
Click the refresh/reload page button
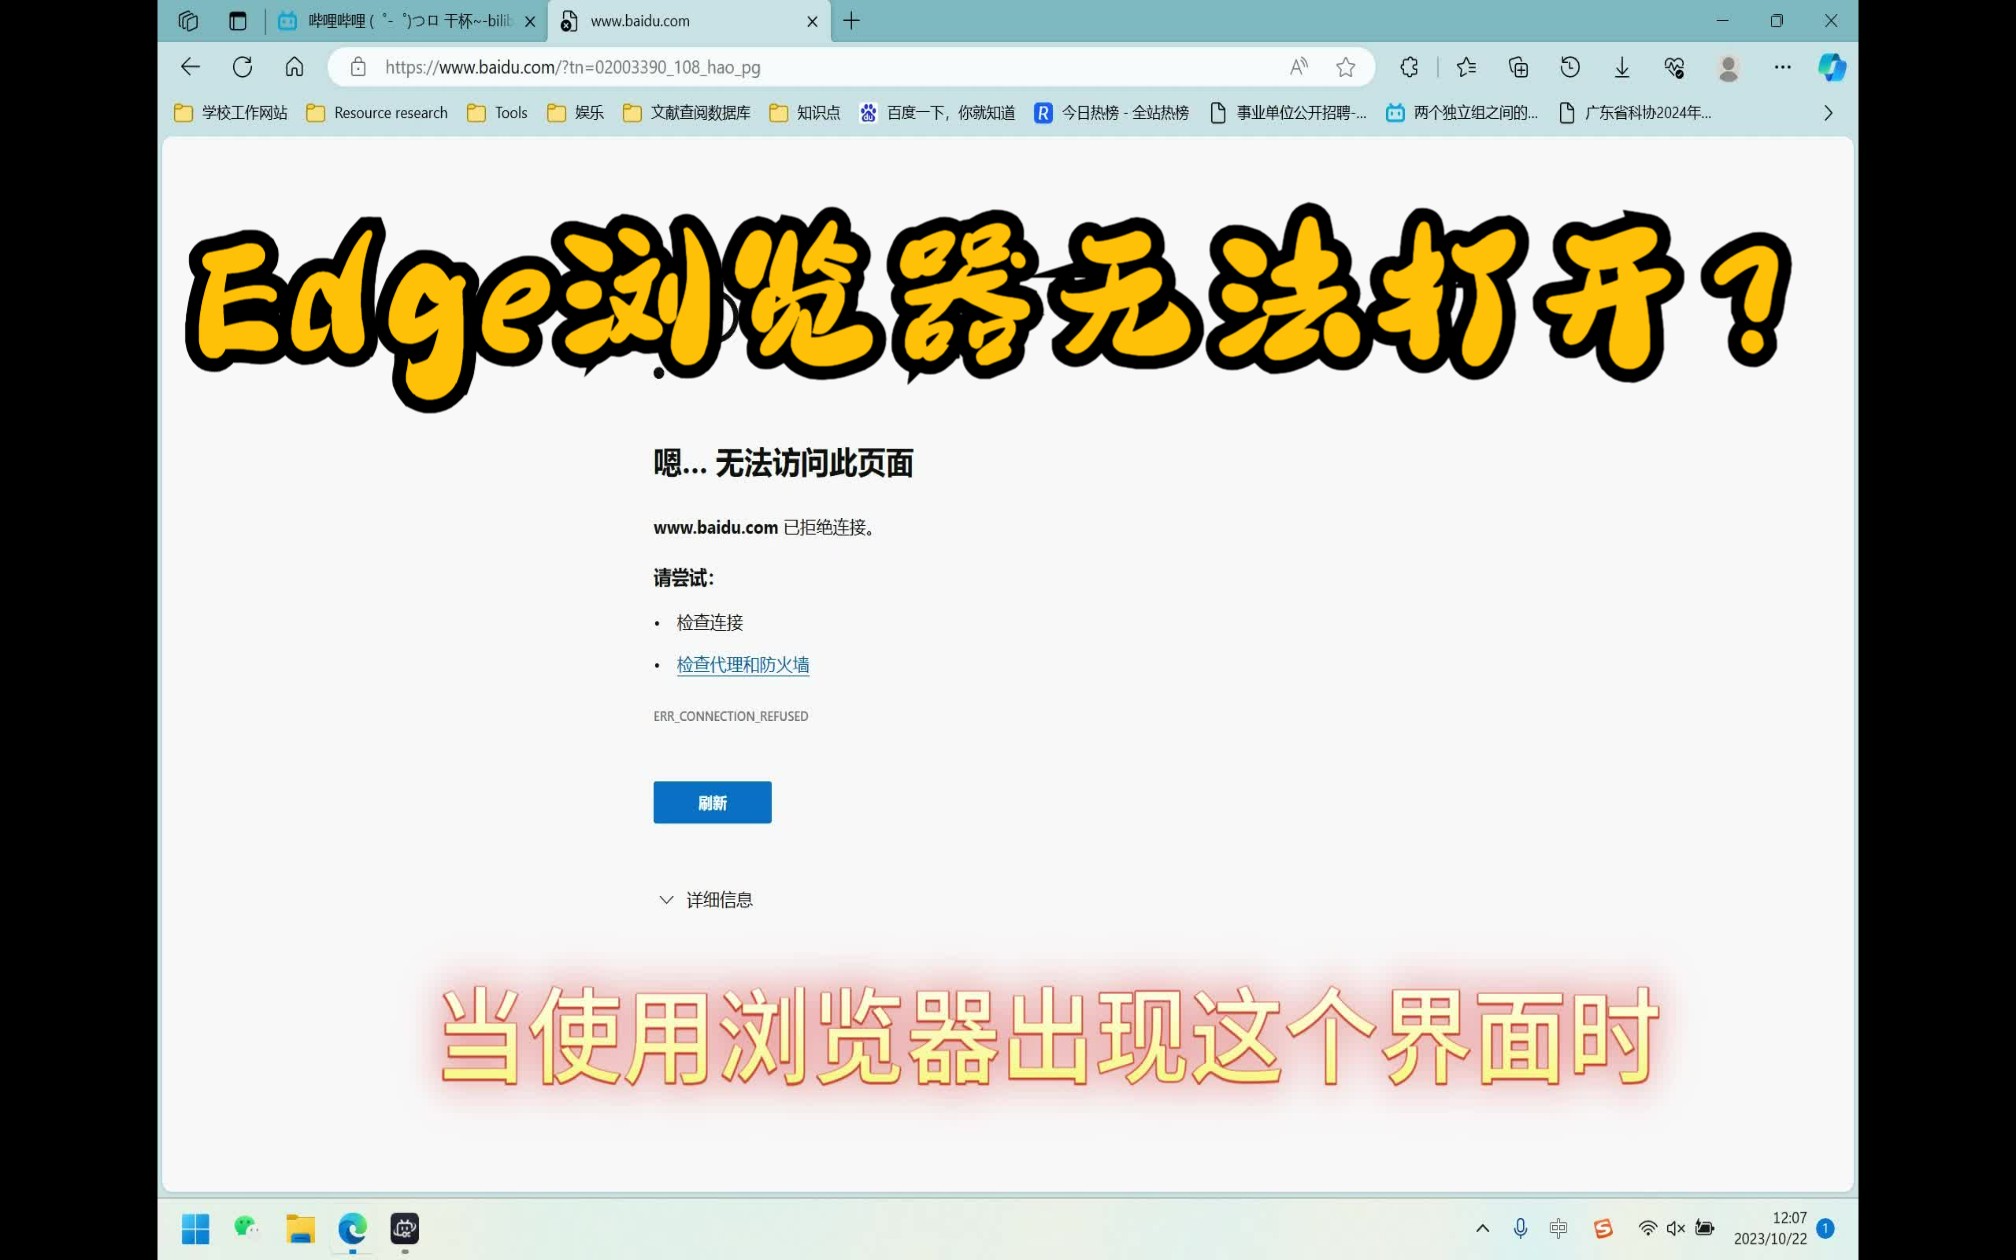(x=241, y=67)
